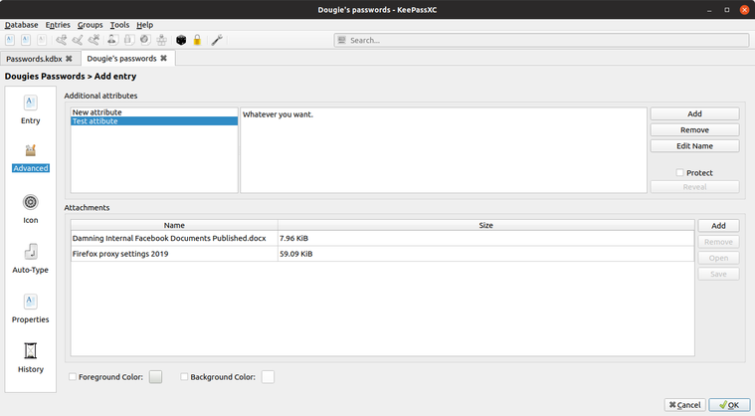
Task: Confirm the entry with OK
Action: click(729, 405)
